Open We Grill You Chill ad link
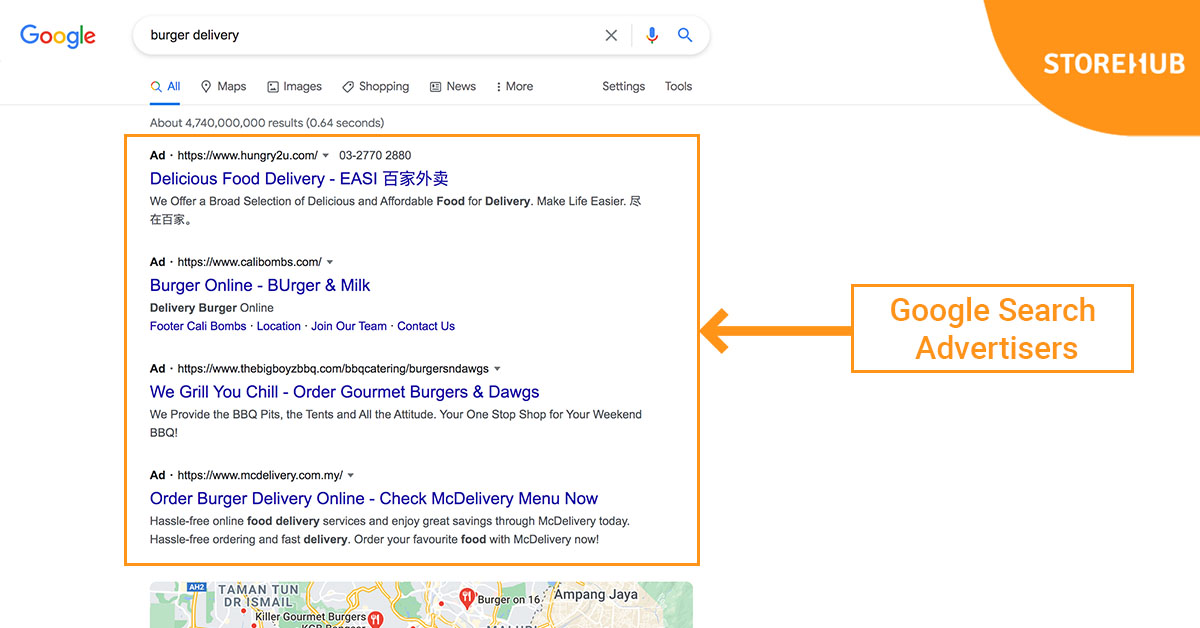Viewport: 1200px width, 628px height. click(x=344, y=392)
